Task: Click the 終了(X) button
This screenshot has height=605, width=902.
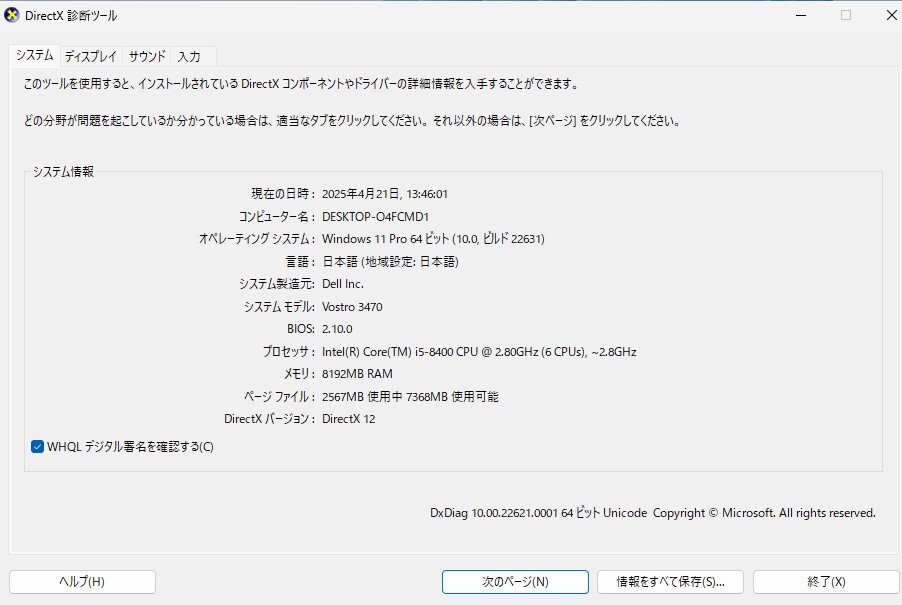Action: click(x=826, y=581)
